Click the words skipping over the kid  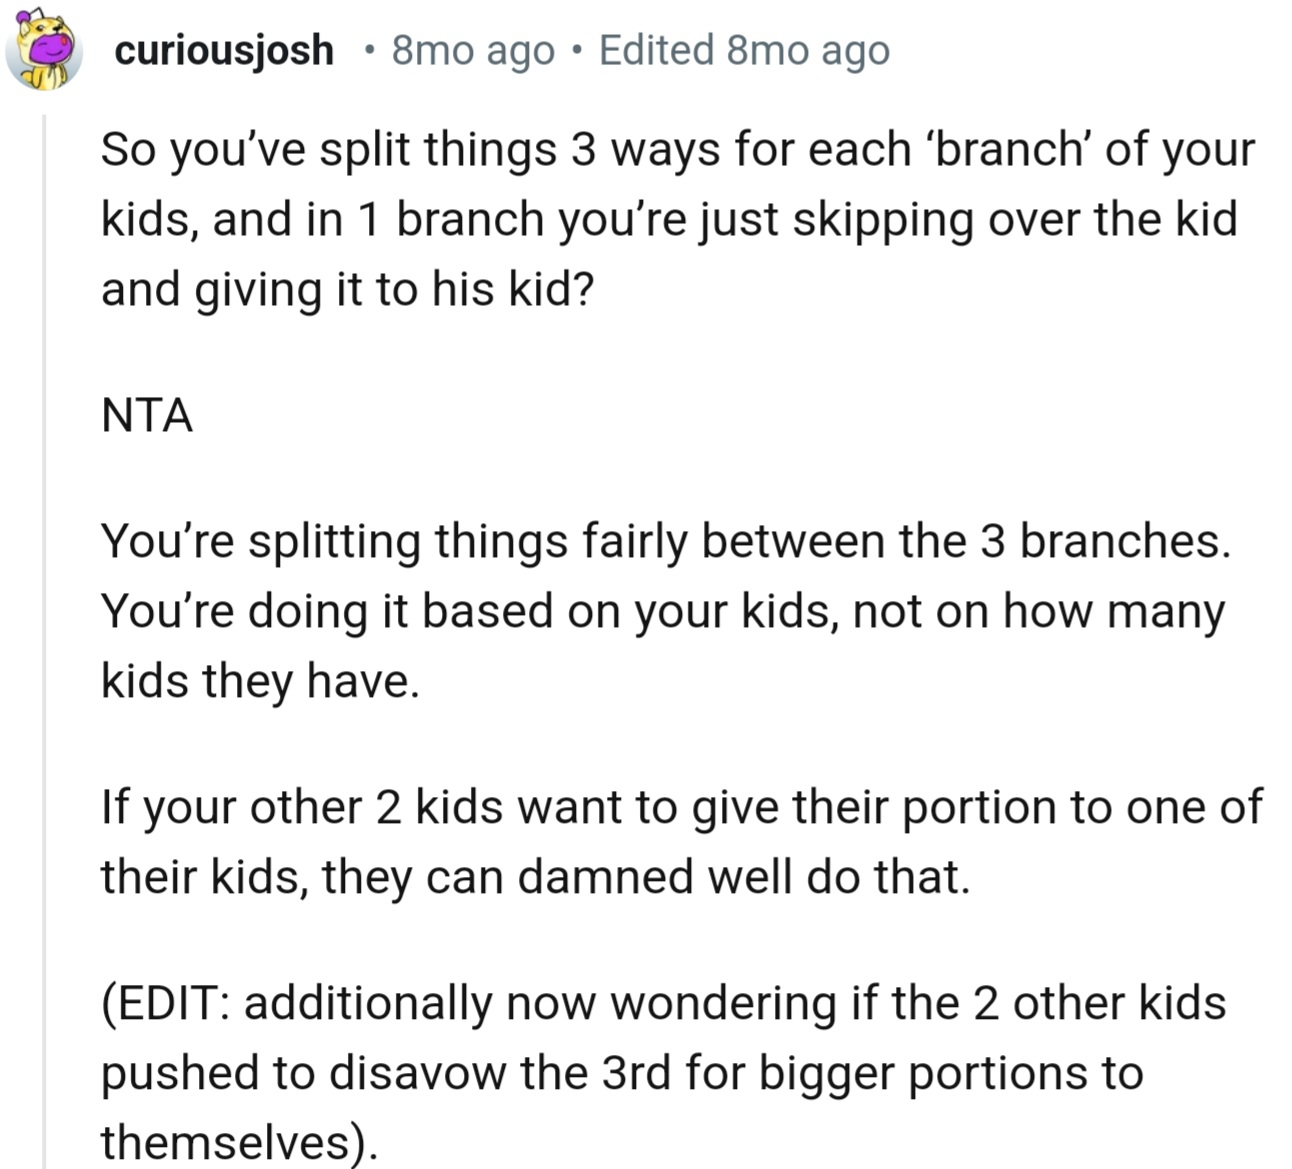[1014, 220]
